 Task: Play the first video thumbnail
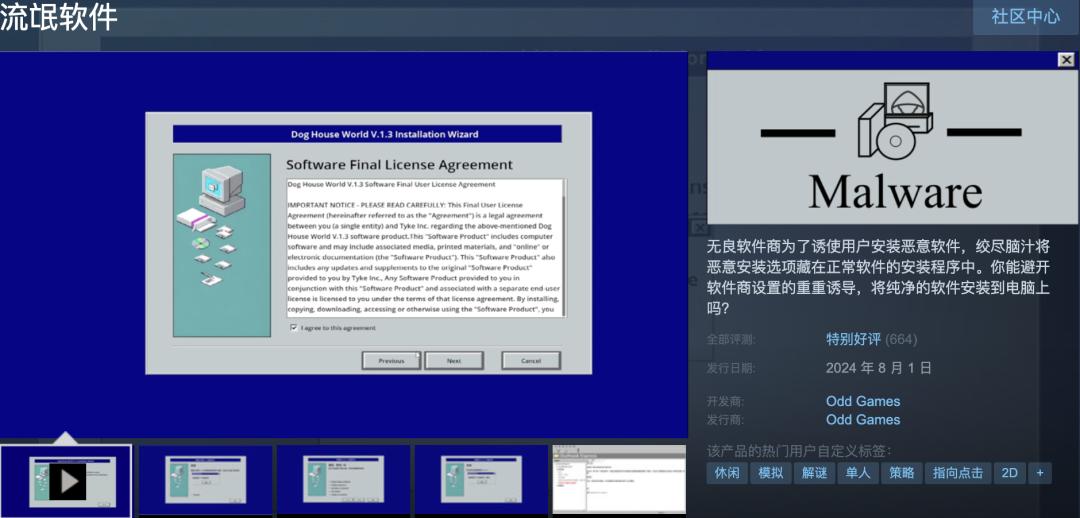[66, 480]
